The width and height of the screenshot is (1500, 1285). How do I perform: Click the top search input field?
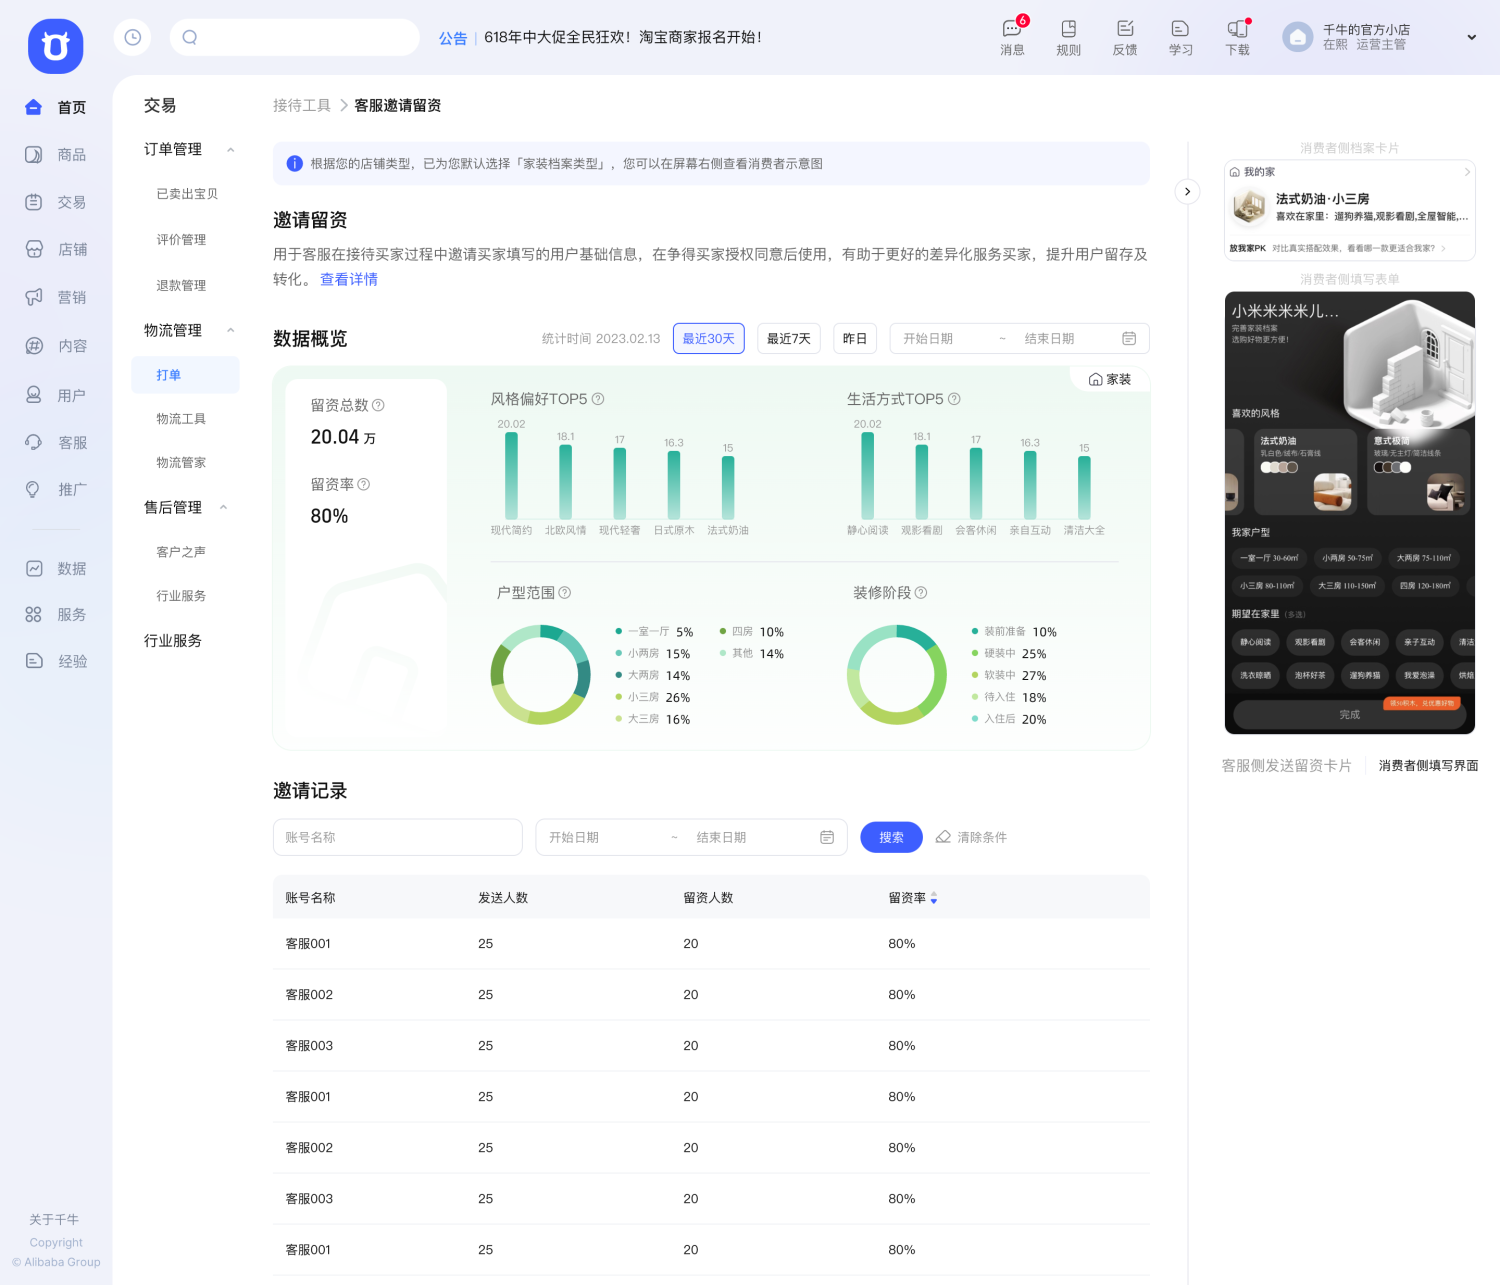pos(295,37)
